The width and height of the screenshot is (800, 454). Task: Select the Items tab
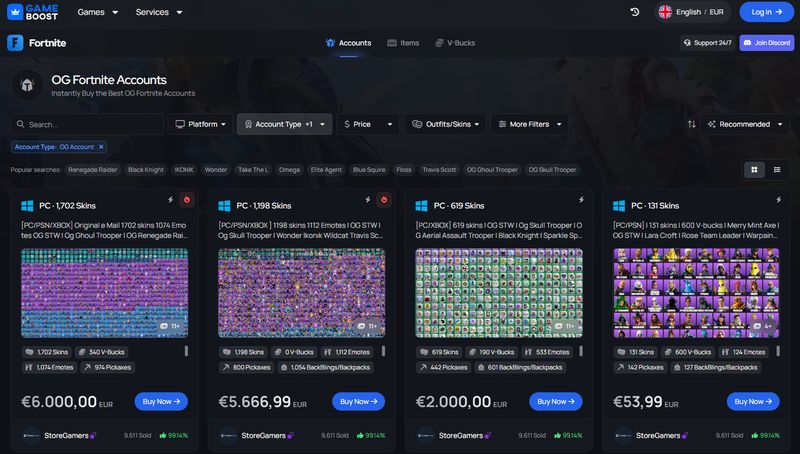pos(403,43)
